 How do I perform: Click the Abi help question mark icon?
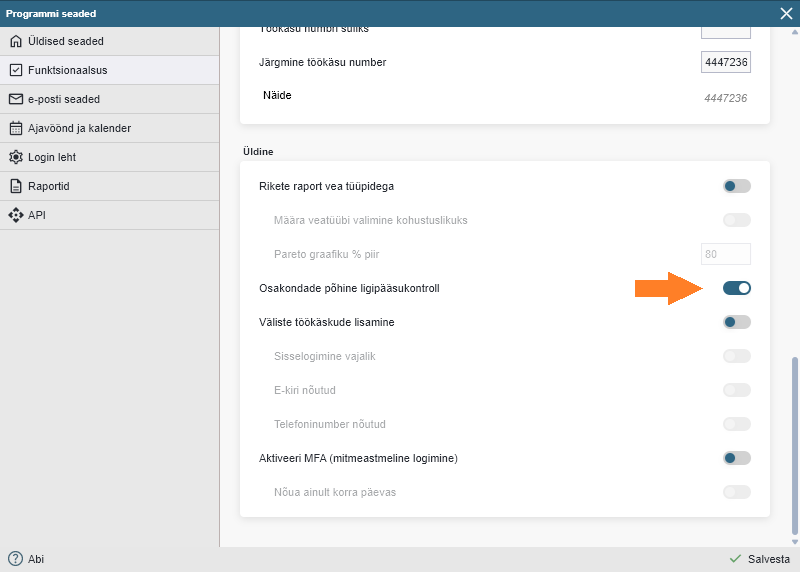(x=15, y=559)
